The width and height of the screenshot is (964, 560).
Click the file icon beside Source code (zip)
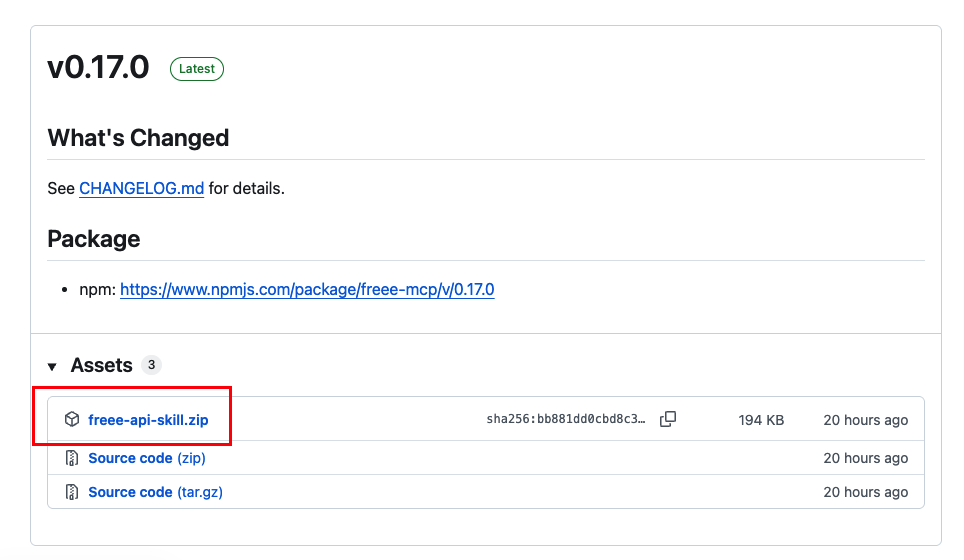pyautogui.click(x=72, y=458)
